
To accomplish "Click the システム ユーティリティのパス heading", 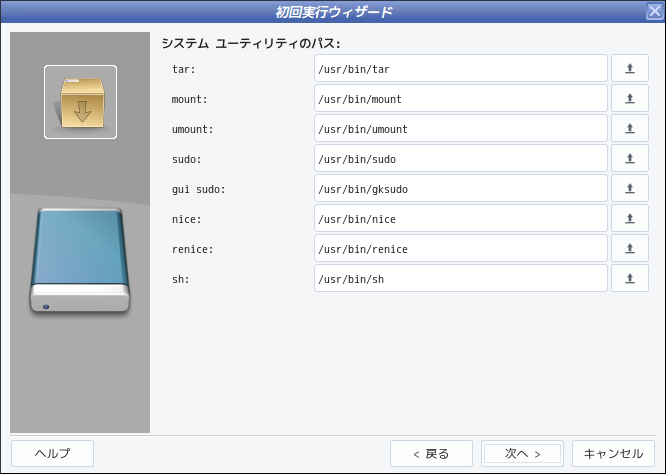I will click(x=251, y=43).
